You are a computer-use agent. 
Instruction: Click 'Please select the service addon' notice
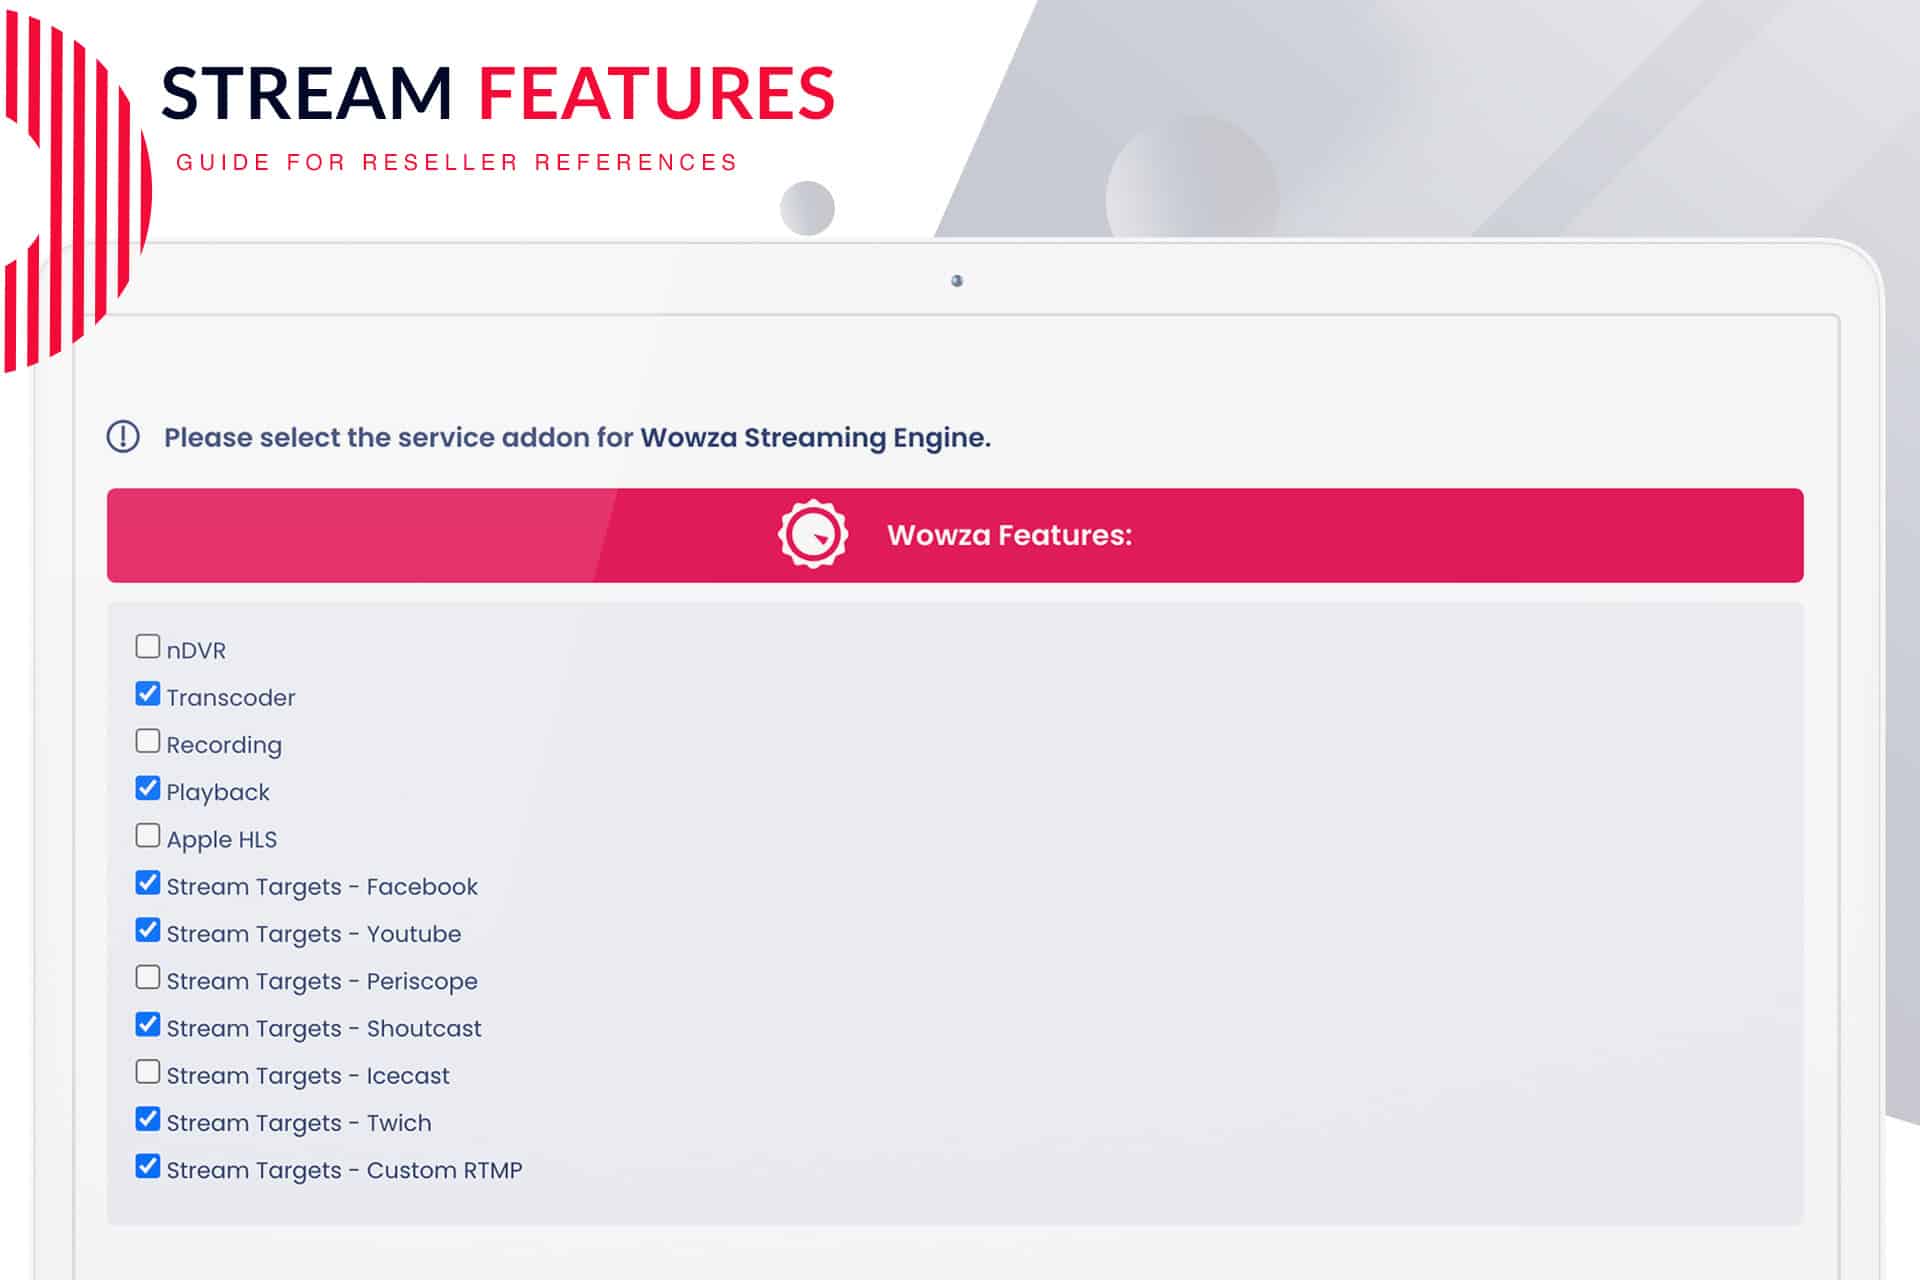(x=577, y=438)
